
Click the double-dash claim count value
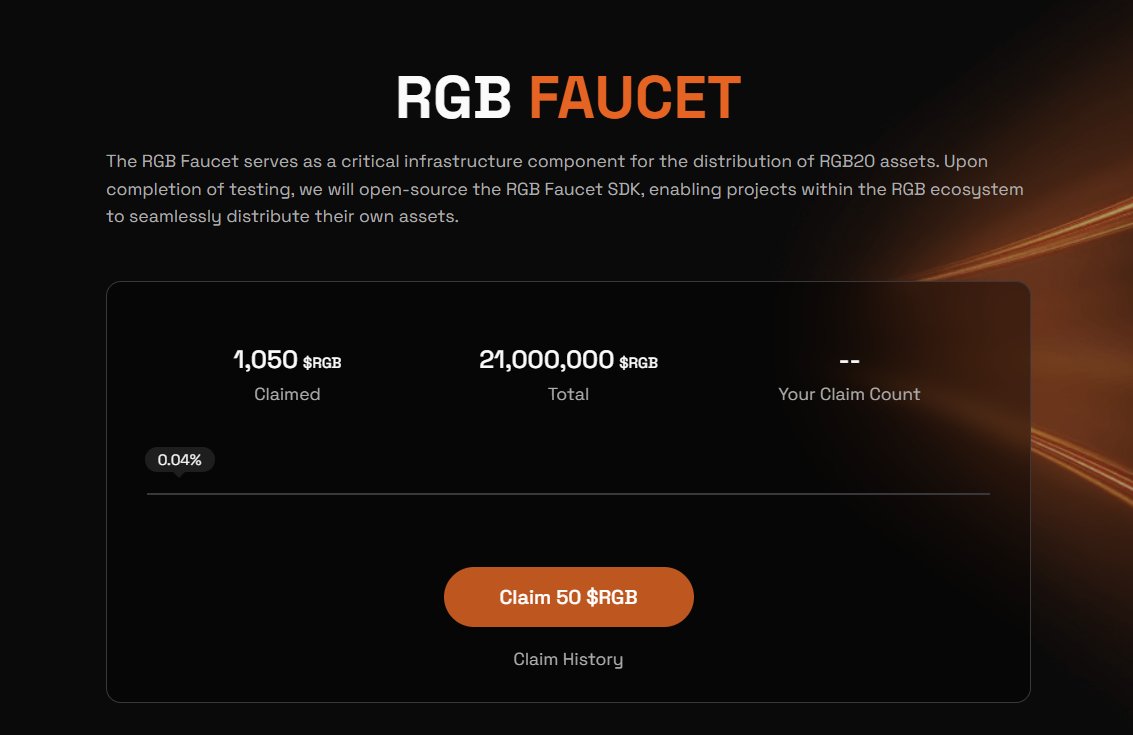[849, 360]
